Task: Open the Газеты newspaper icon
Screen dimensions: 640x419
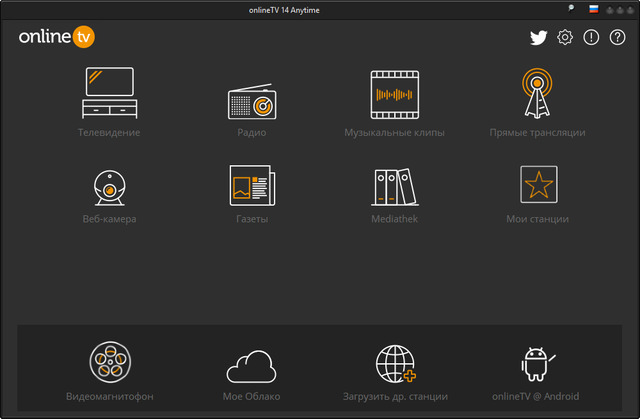Action: [x=251, y=185]
